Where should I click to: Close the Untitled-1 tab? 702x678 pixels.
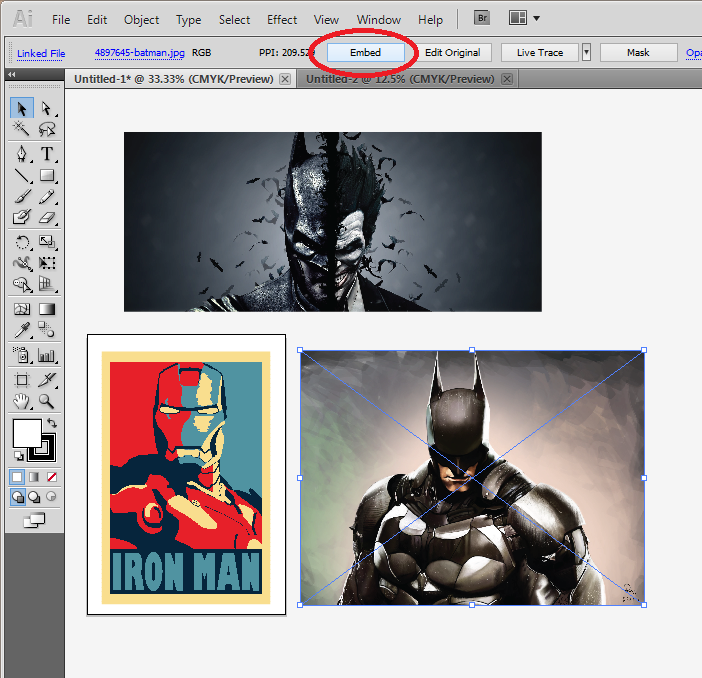click(285, 79)
